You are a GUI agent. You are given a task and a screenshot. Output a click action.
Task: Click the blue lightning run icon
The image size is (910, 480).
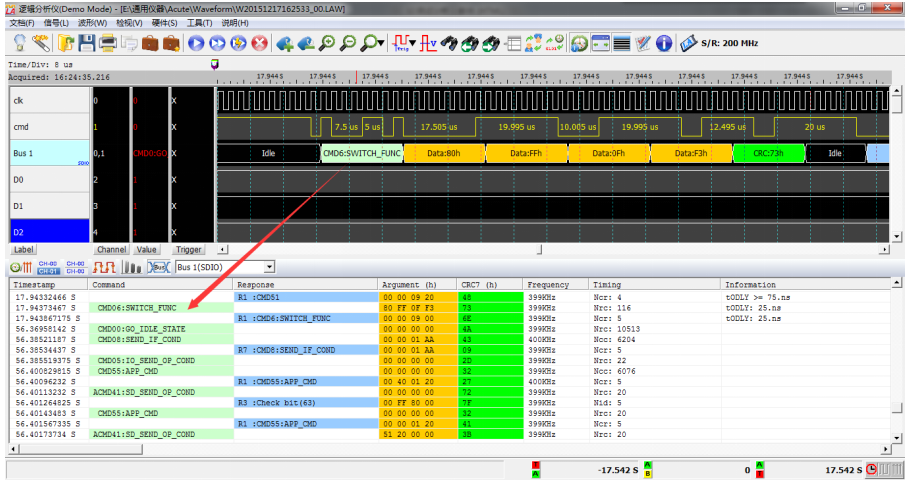pyautogui.click(x=238, y=43)
